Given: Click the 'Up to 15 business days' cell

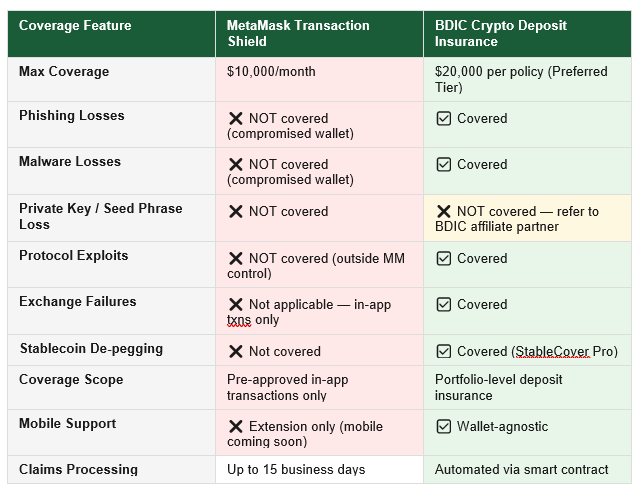Looking at the screenshot, I should click(319, 469).
